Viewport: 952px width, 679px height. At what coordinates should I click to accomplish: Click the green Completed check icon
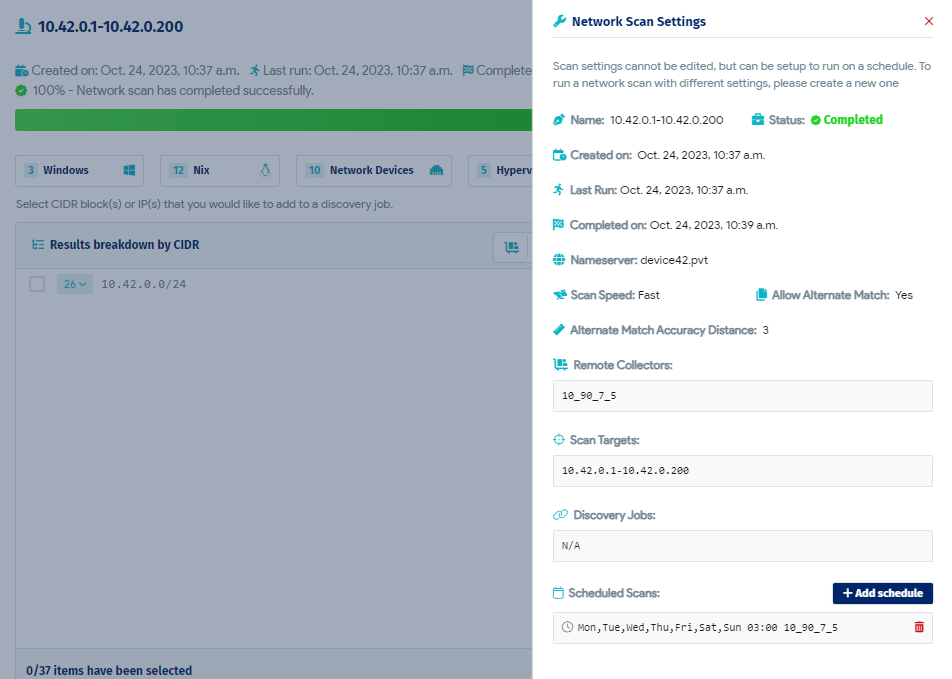815,120
